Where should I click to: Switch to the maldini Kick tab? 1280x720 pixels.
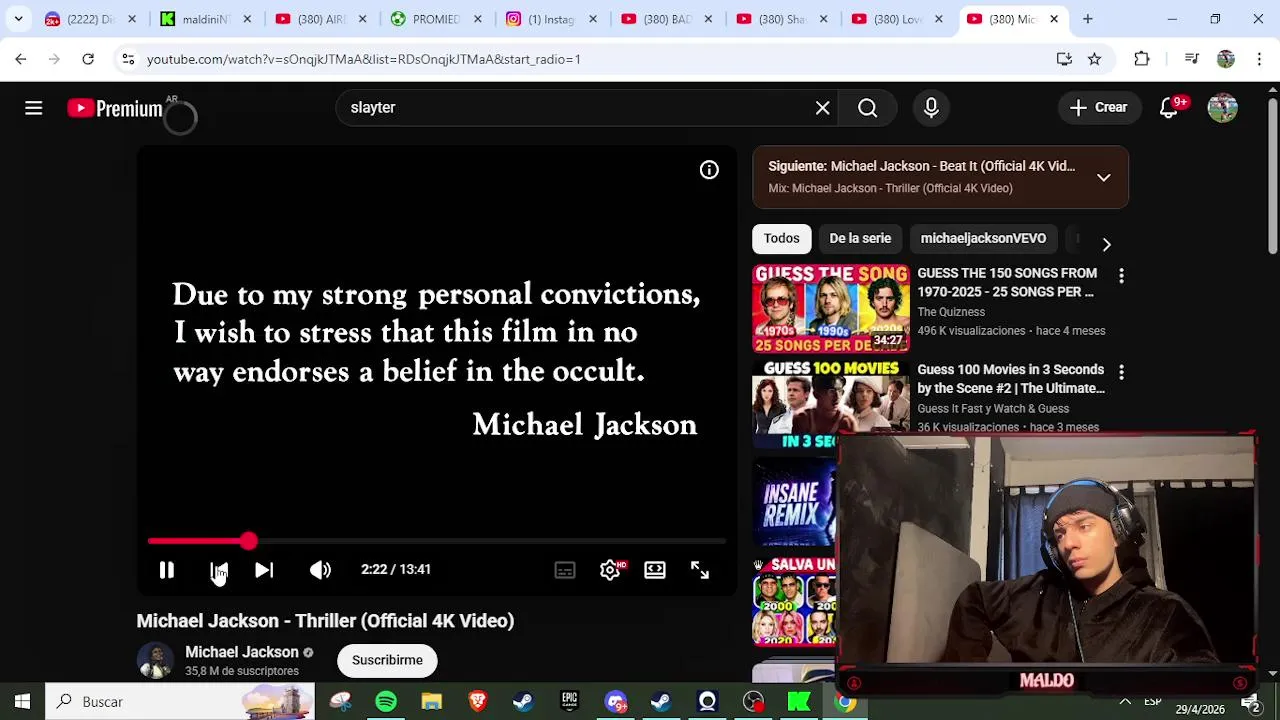click(x=205, y=19)
